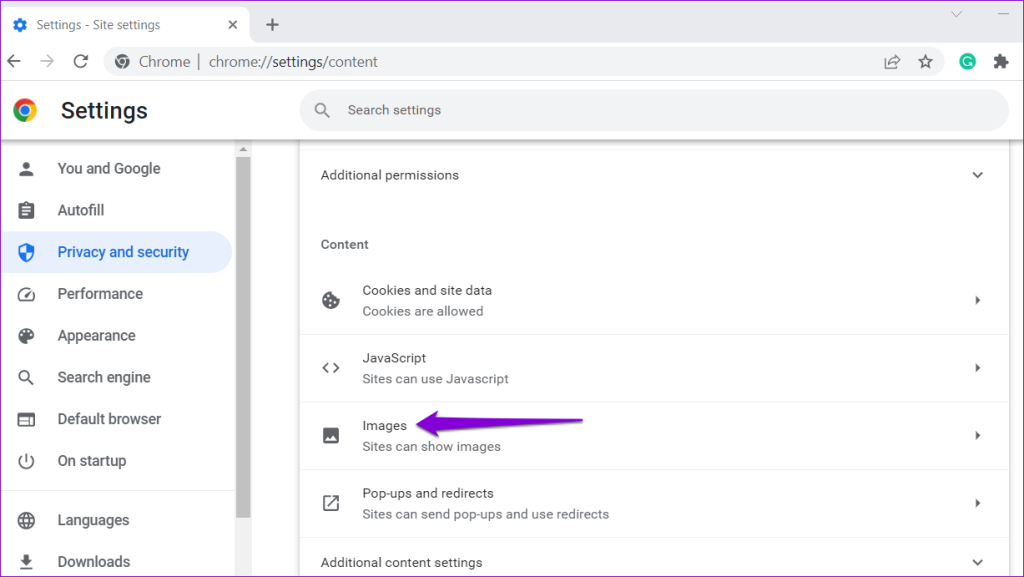Close the Settings - Site settings tab
The height and width of the screenshot is (577, 1024).
(x=232, y=25)
